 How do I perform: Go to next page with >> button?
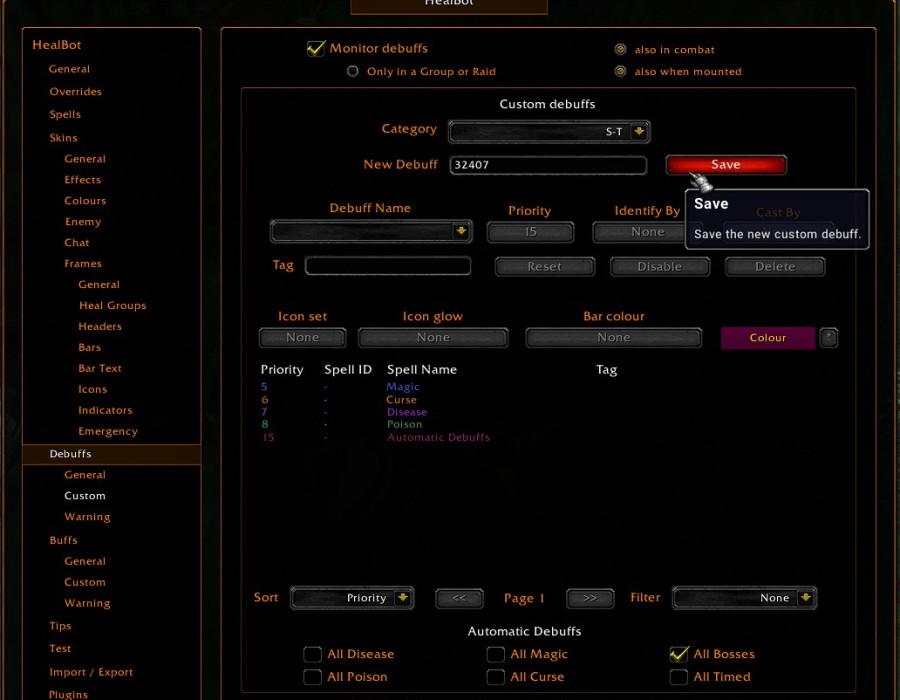tap(590, 598)
